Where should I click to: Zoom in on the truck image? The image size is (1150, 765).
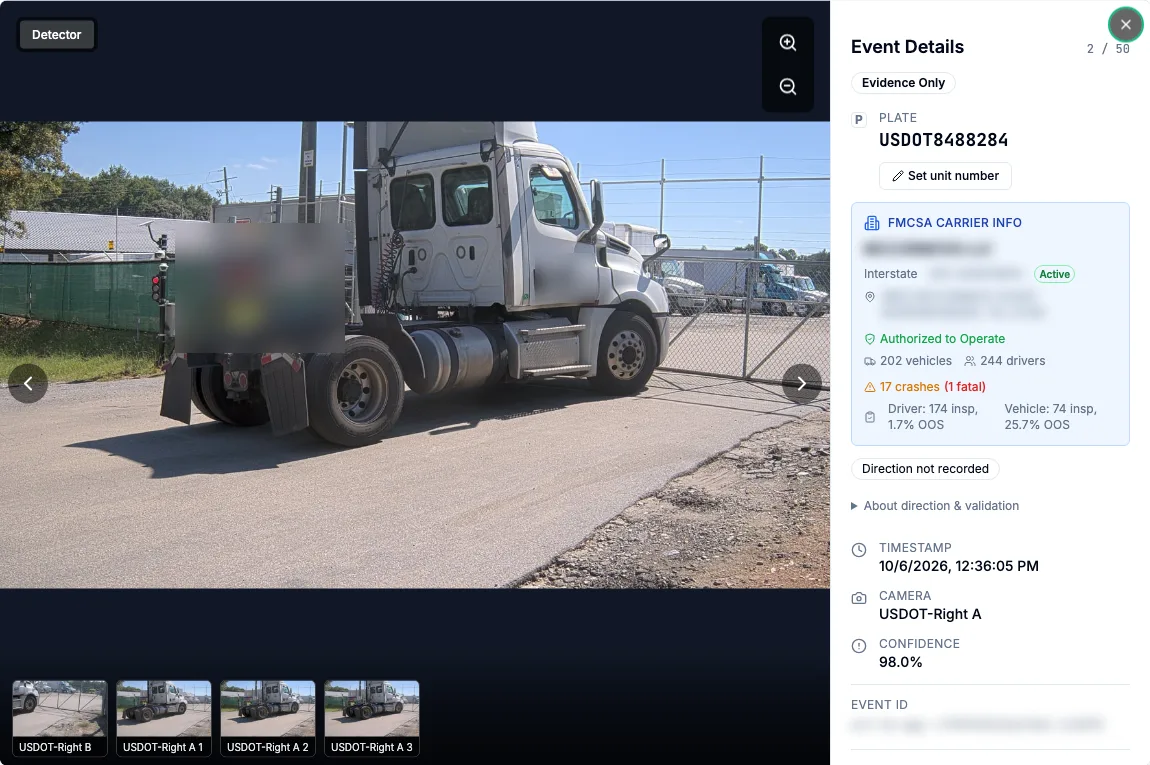pos(788,43)
